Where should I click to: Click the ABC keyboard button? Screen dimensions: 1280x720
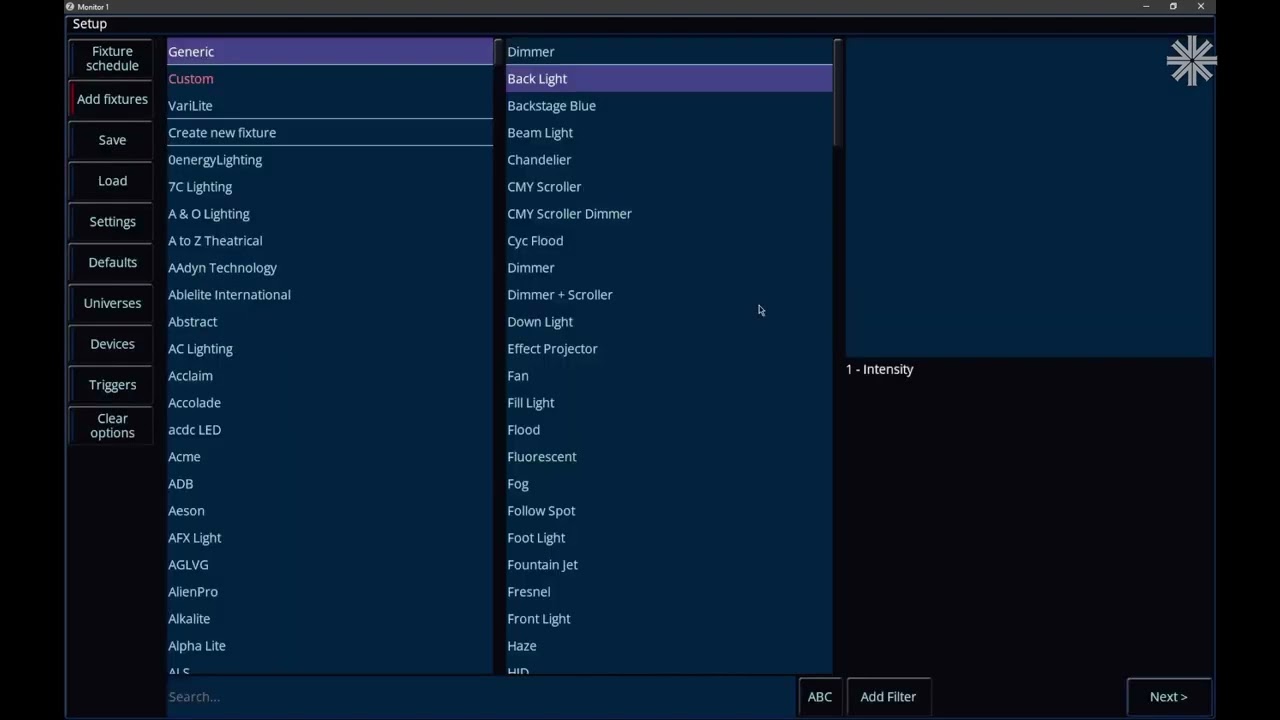click(820, 697)
